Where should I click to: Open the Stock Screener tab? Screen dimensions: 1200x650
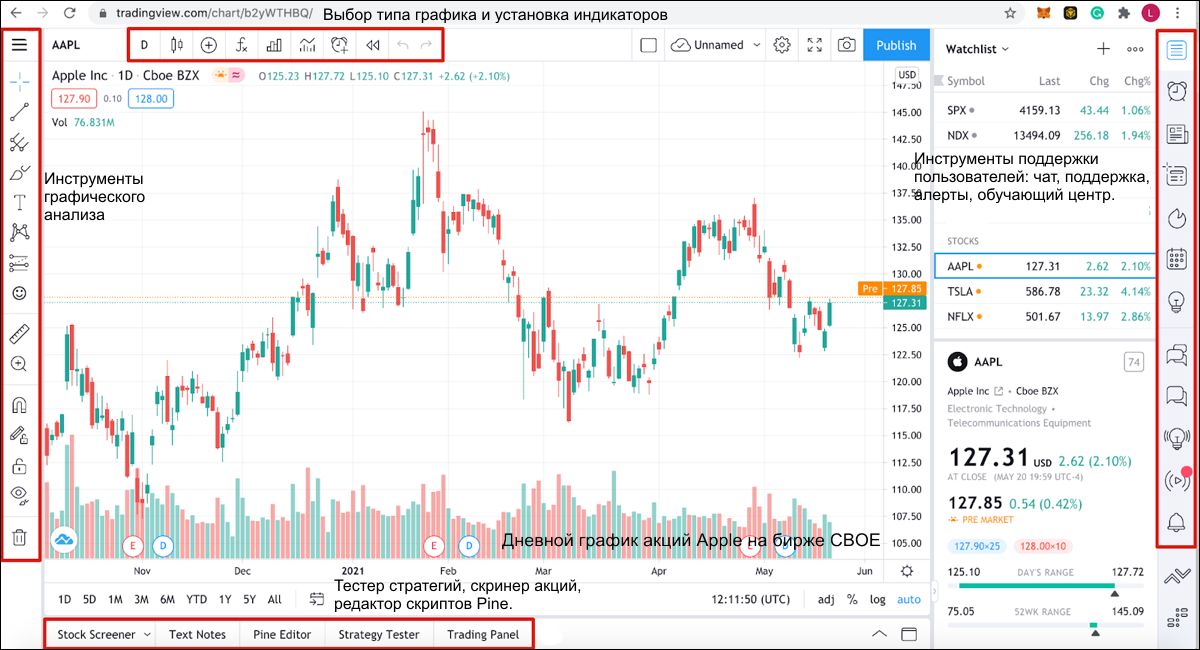(96, 634)
